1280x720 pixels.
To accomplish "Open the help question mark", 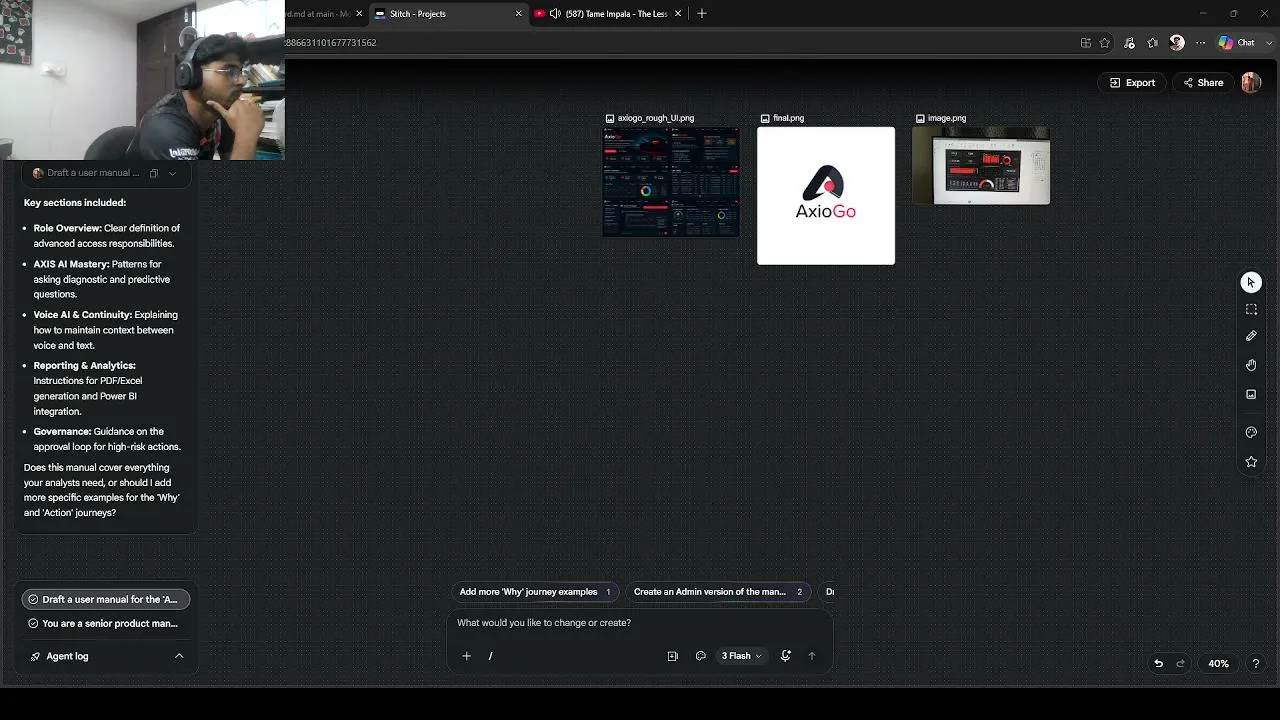I will click(1256, 663).
